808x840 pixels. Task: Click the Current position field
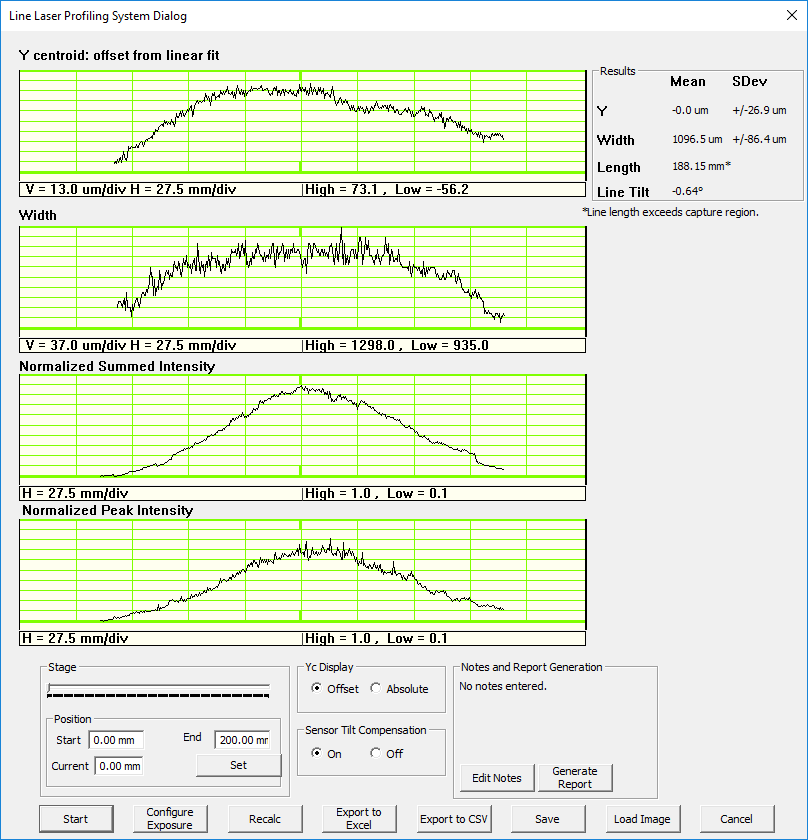pos(118,765)
